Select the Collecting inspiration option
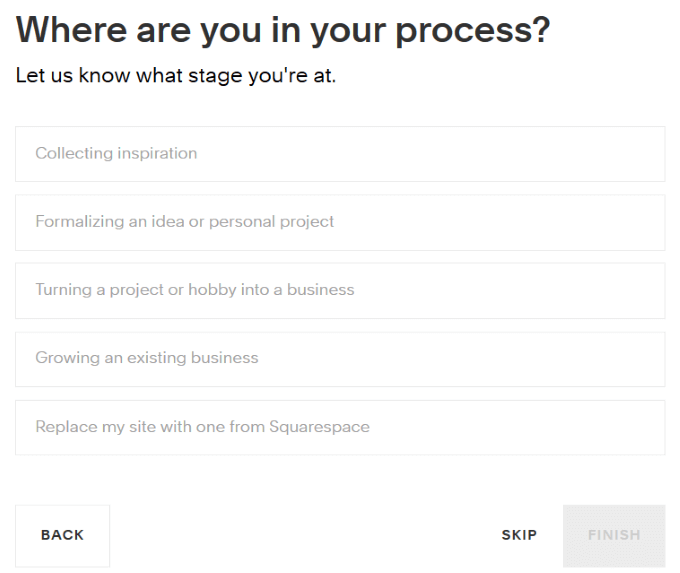Screen dimensions: 680x573 coord(340,154)
